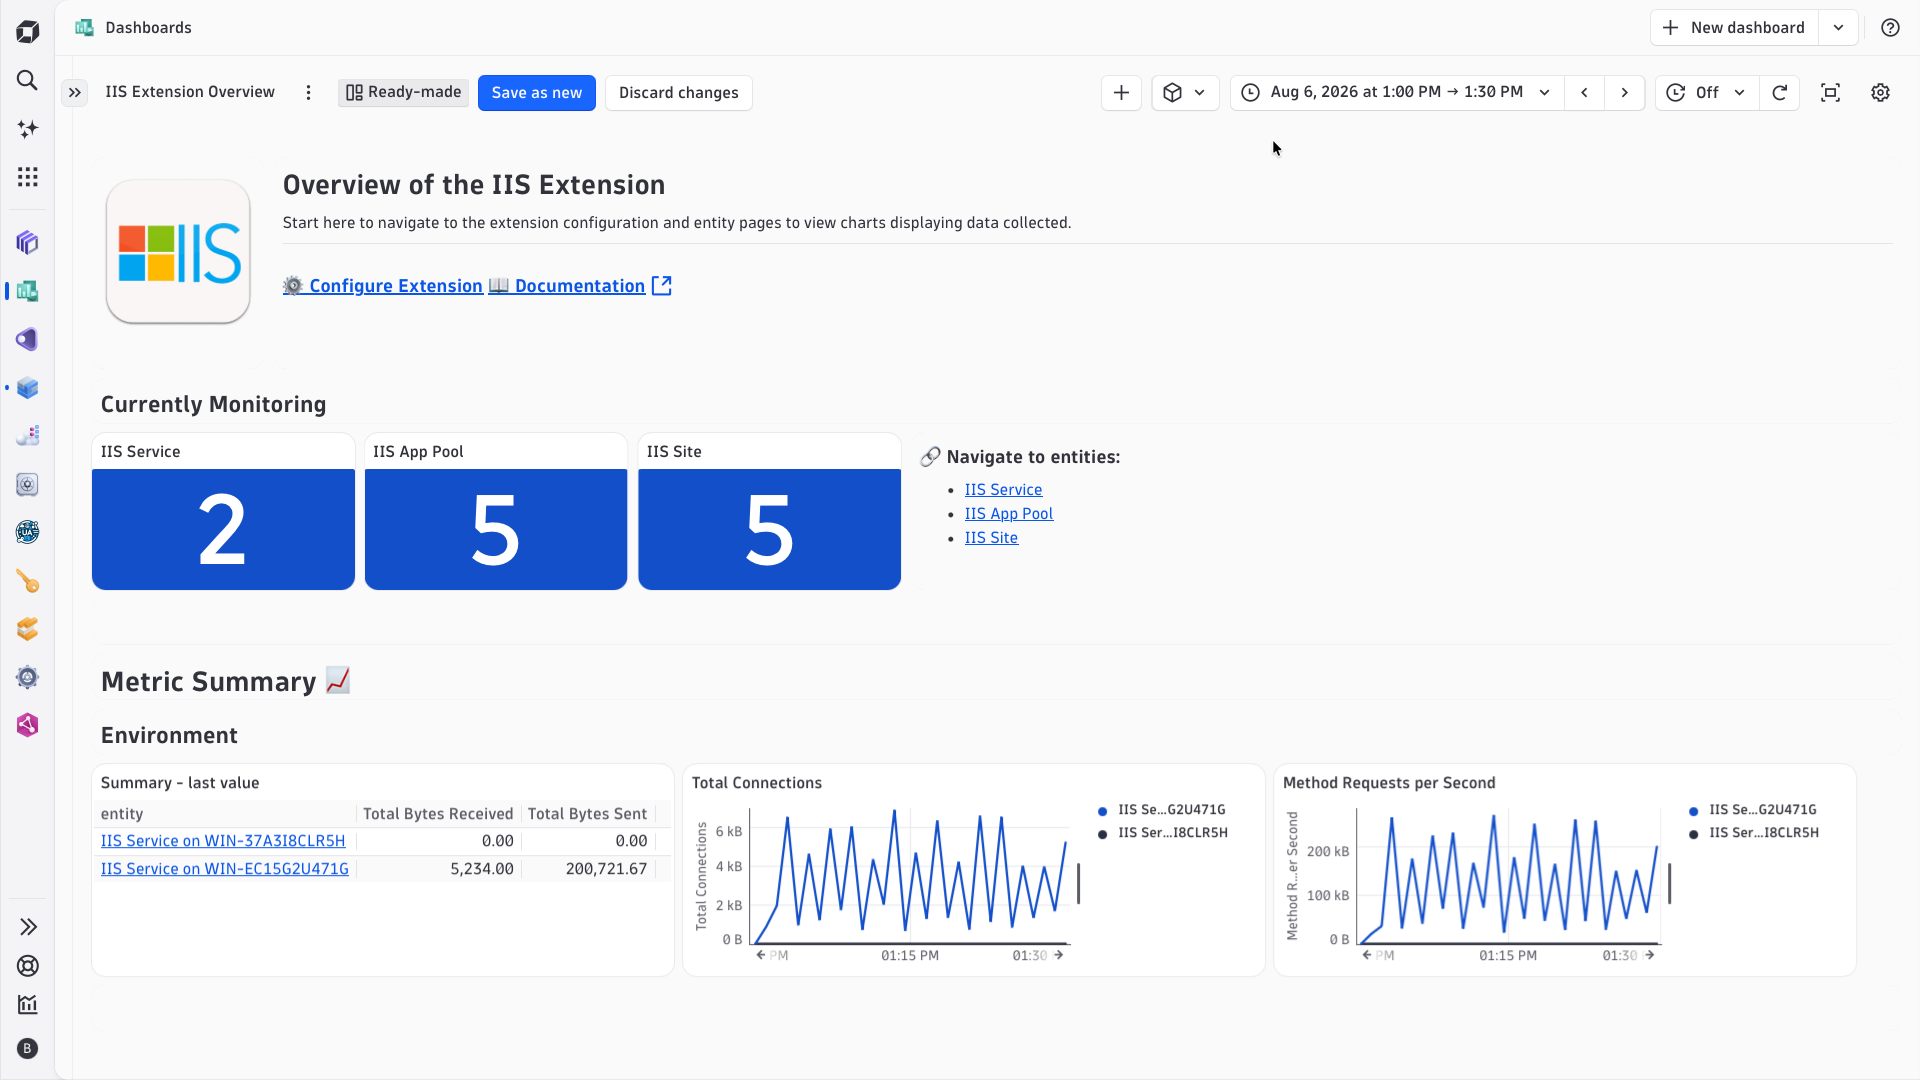The height and width of the screenshot is (1080, 1920).
Task: Open the AI sparkle assistant icon
Action: pyautogui.click(x=27, y=129)
